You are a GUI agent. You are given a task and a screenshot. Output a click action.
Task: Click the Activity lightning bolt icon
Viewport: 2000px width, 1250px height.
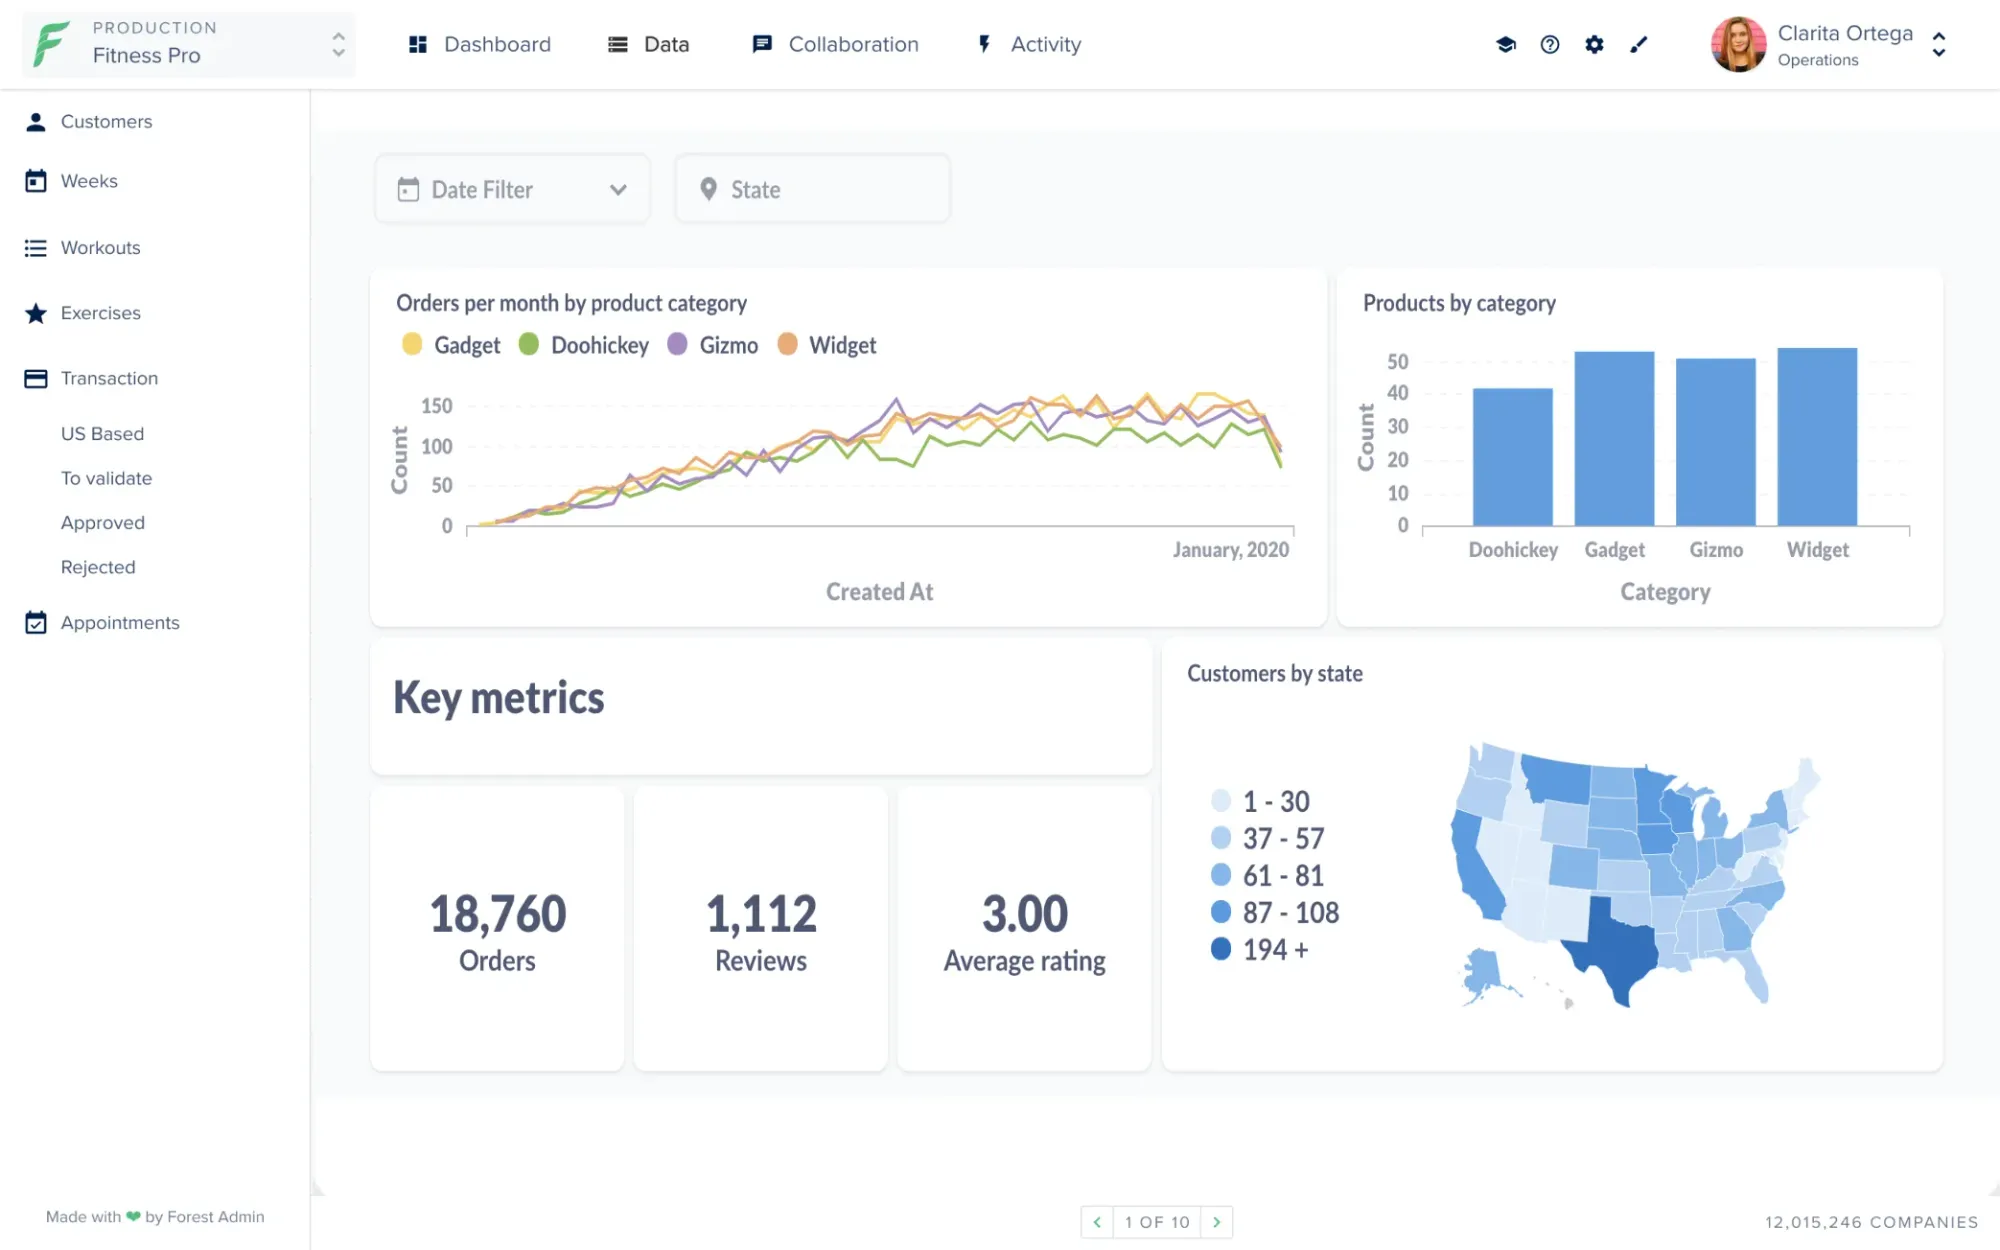click(x=984, y=44)
